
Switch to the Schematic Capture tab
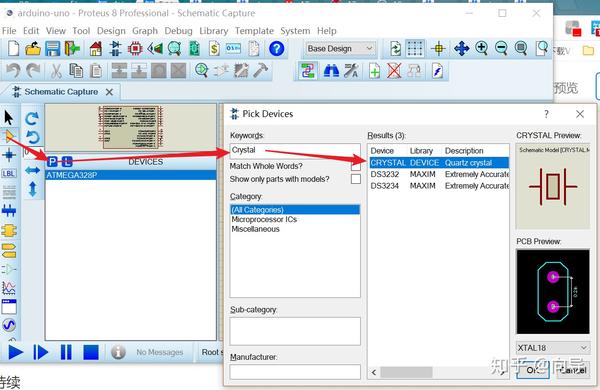(x=61, y=92)
